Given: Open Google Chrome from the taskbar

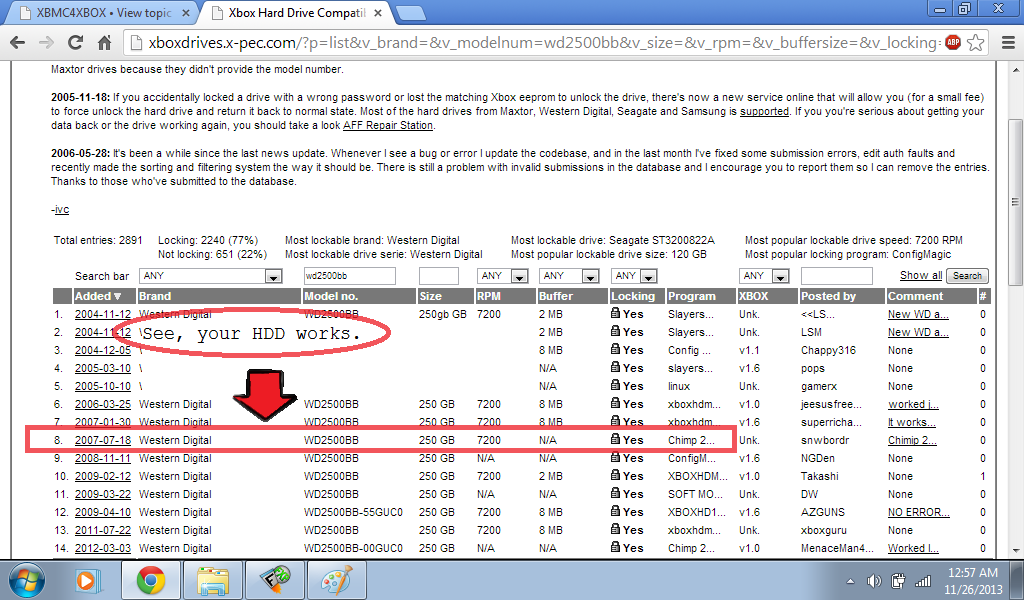Looking at the screenshot, I should [x=151, y=580].
